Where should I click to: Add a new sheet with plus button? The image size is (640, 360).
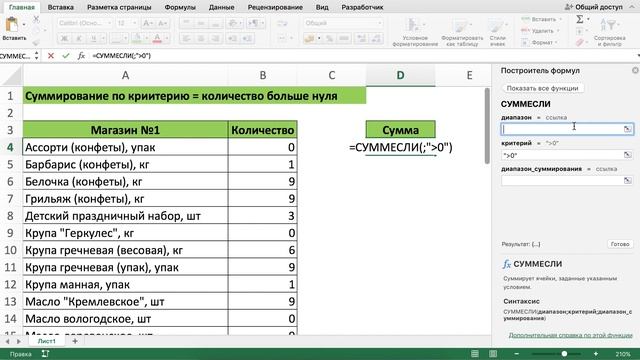[x=75, y=341]
